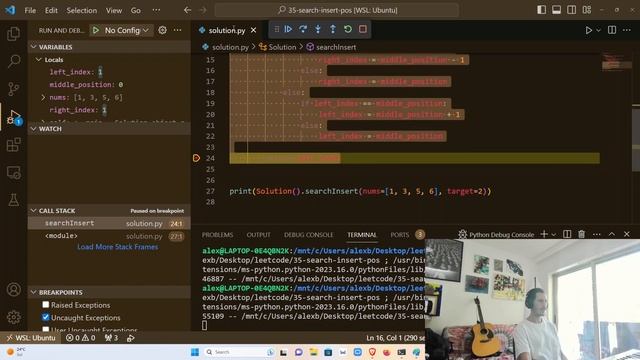This screenshot has width=640, height=360.
Task: Click Load More Stack Frames link
Action: pos(118,247)
